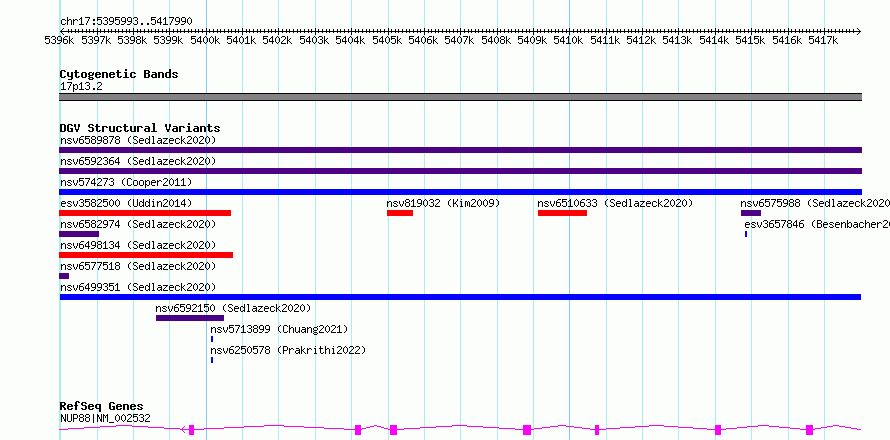
Task: Click the NUP88 exon block near 5400k
Action: tap(191, 430)
